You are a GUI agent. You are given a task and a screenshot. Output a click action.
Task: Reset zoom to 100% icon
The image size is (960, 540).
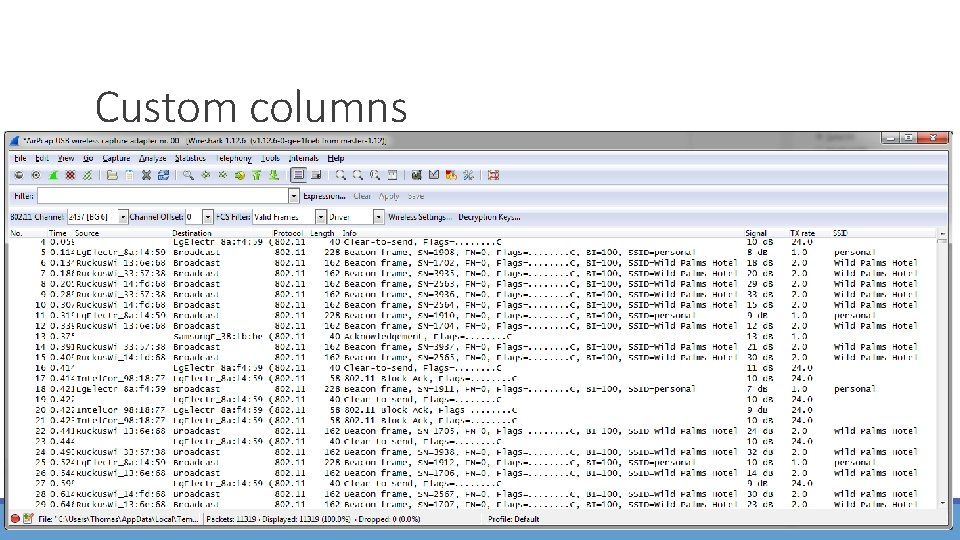pyautogui.click(x=375, y=175)
